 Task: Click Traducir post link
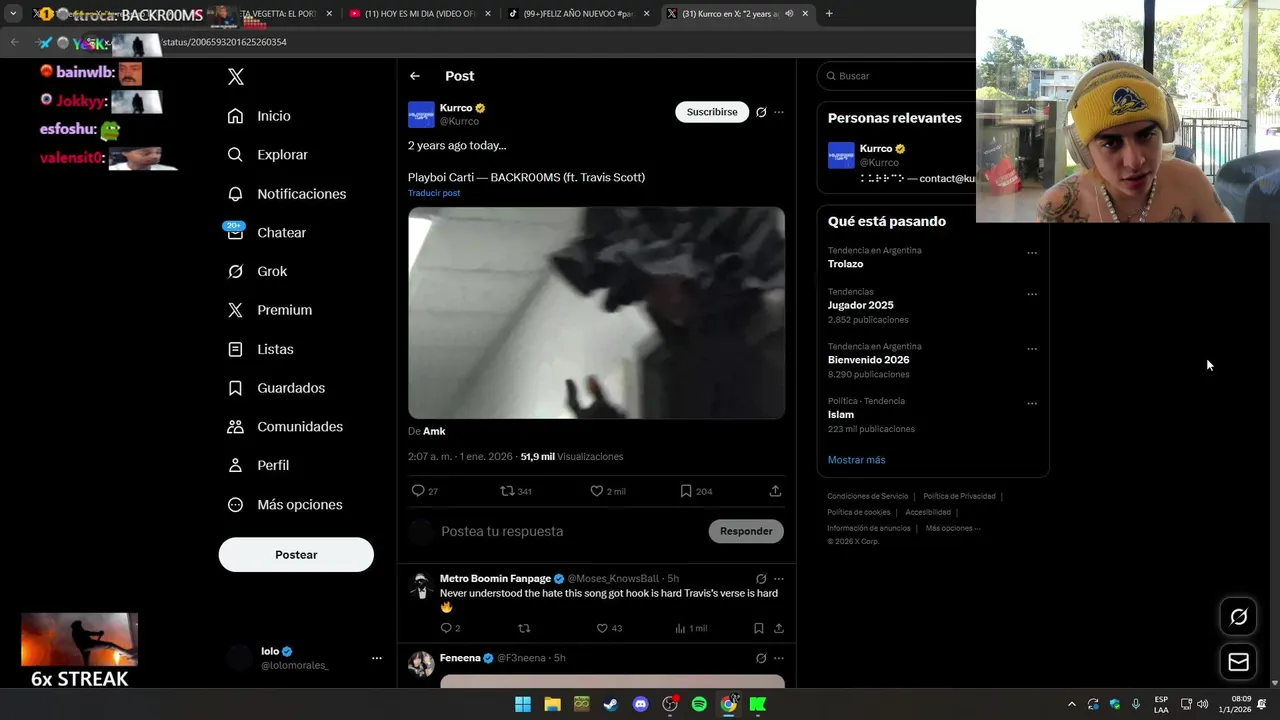434,193
